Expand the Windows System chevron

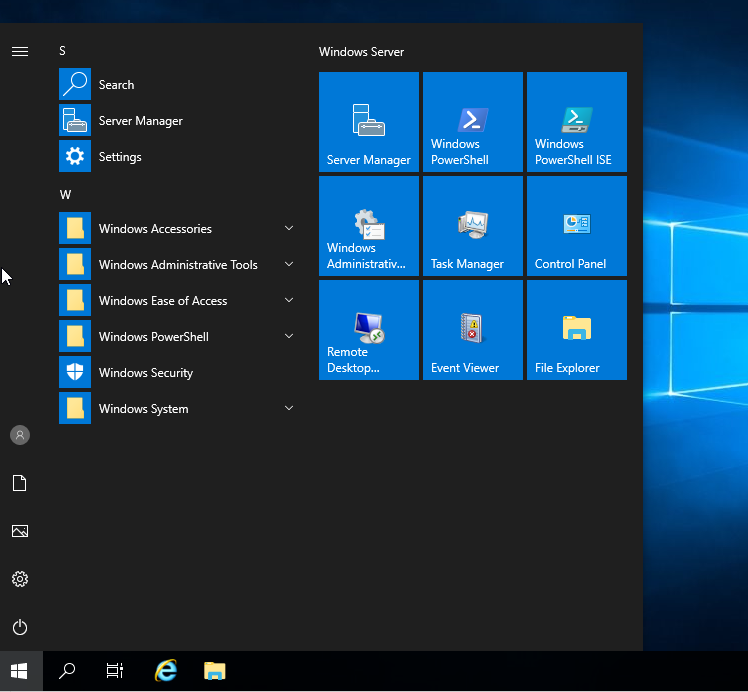(289, 408)
